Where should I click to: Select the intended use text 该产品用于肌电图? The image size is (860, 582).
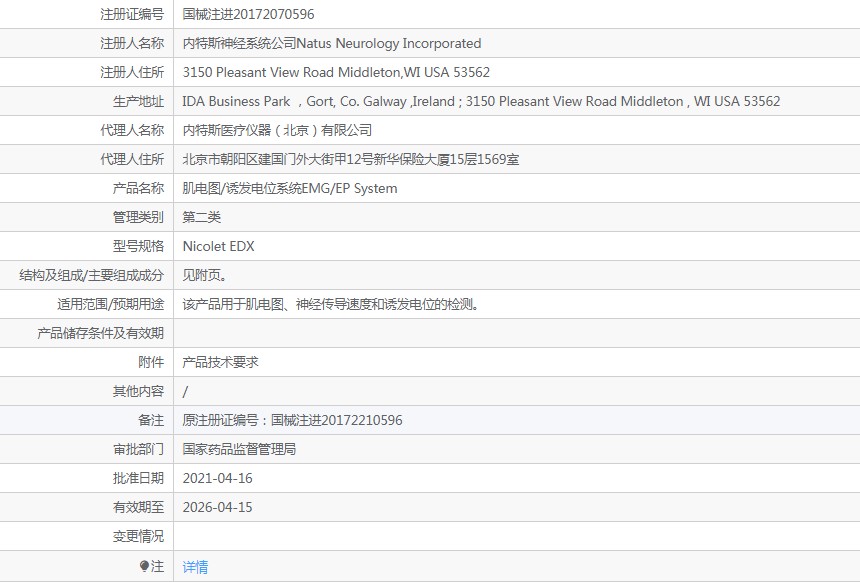click(330, 304)
